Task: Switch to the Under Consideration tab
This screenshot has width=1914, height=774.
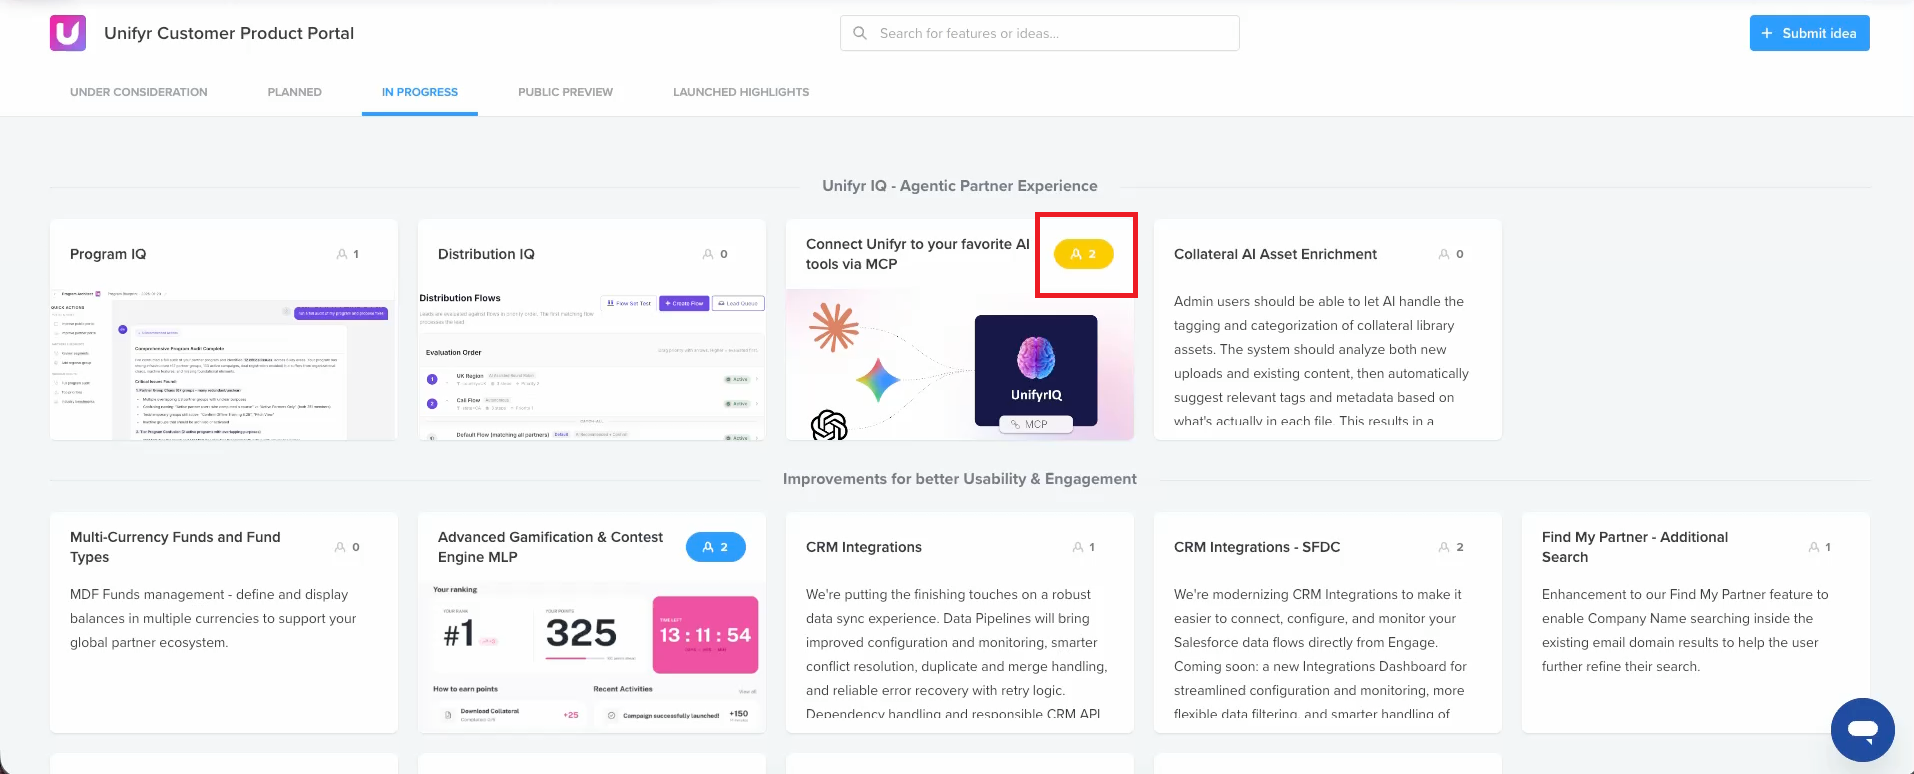Action: (x=139, y=92)
